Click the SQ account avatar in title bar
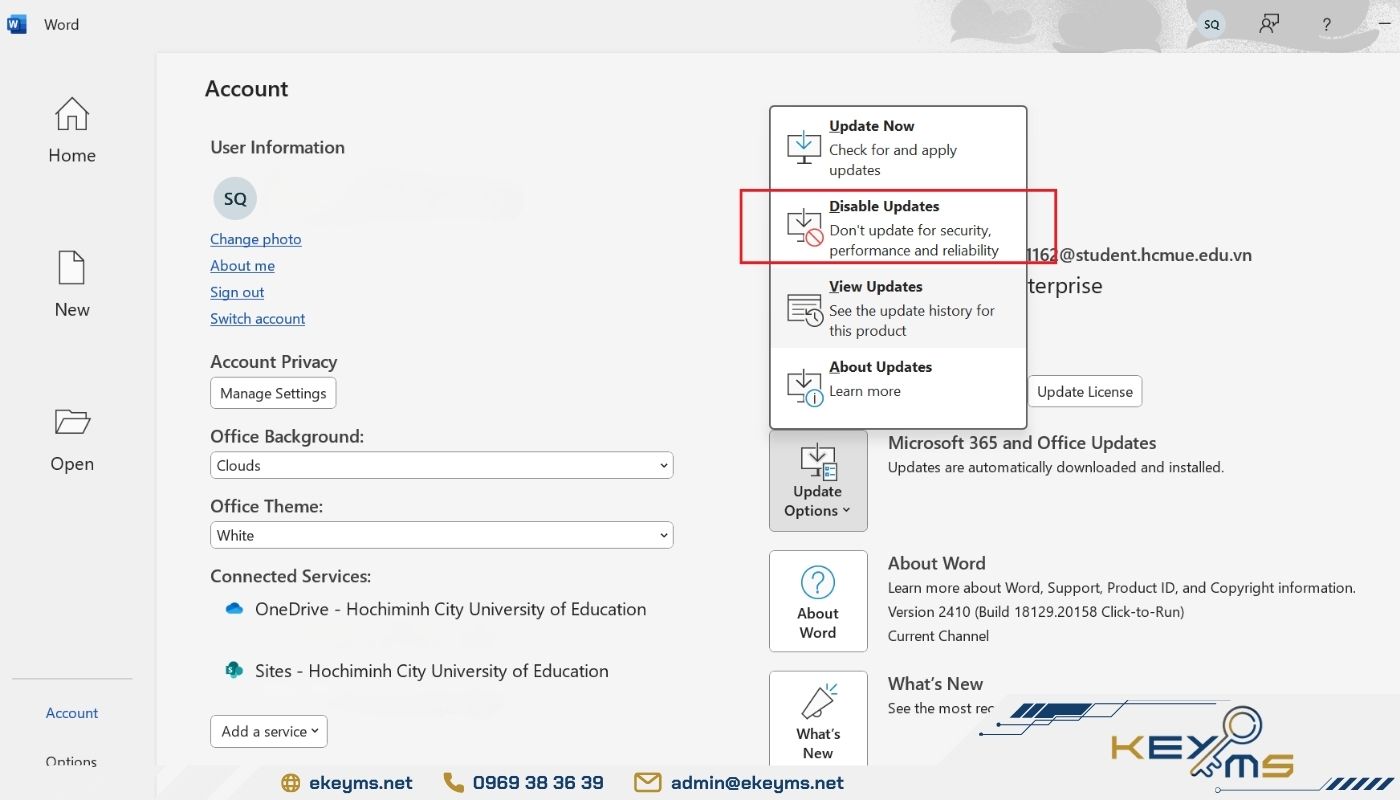The image size is (1400, 800). click(x=1212, y=24)
